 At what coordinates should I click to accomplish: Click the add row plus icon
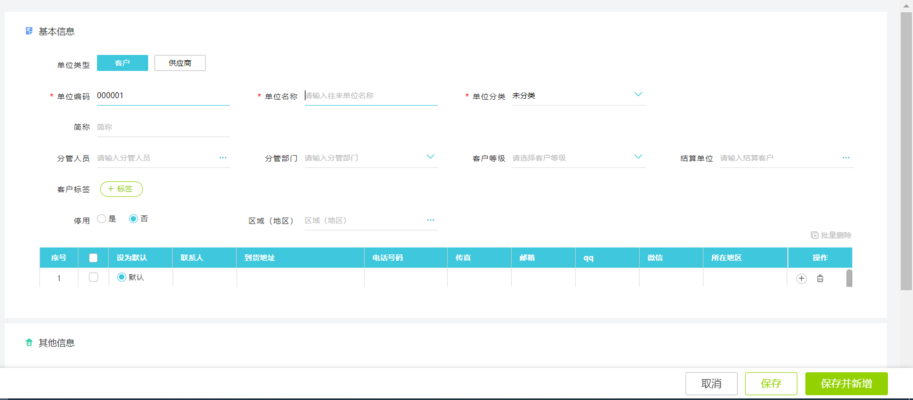[801, 278]
